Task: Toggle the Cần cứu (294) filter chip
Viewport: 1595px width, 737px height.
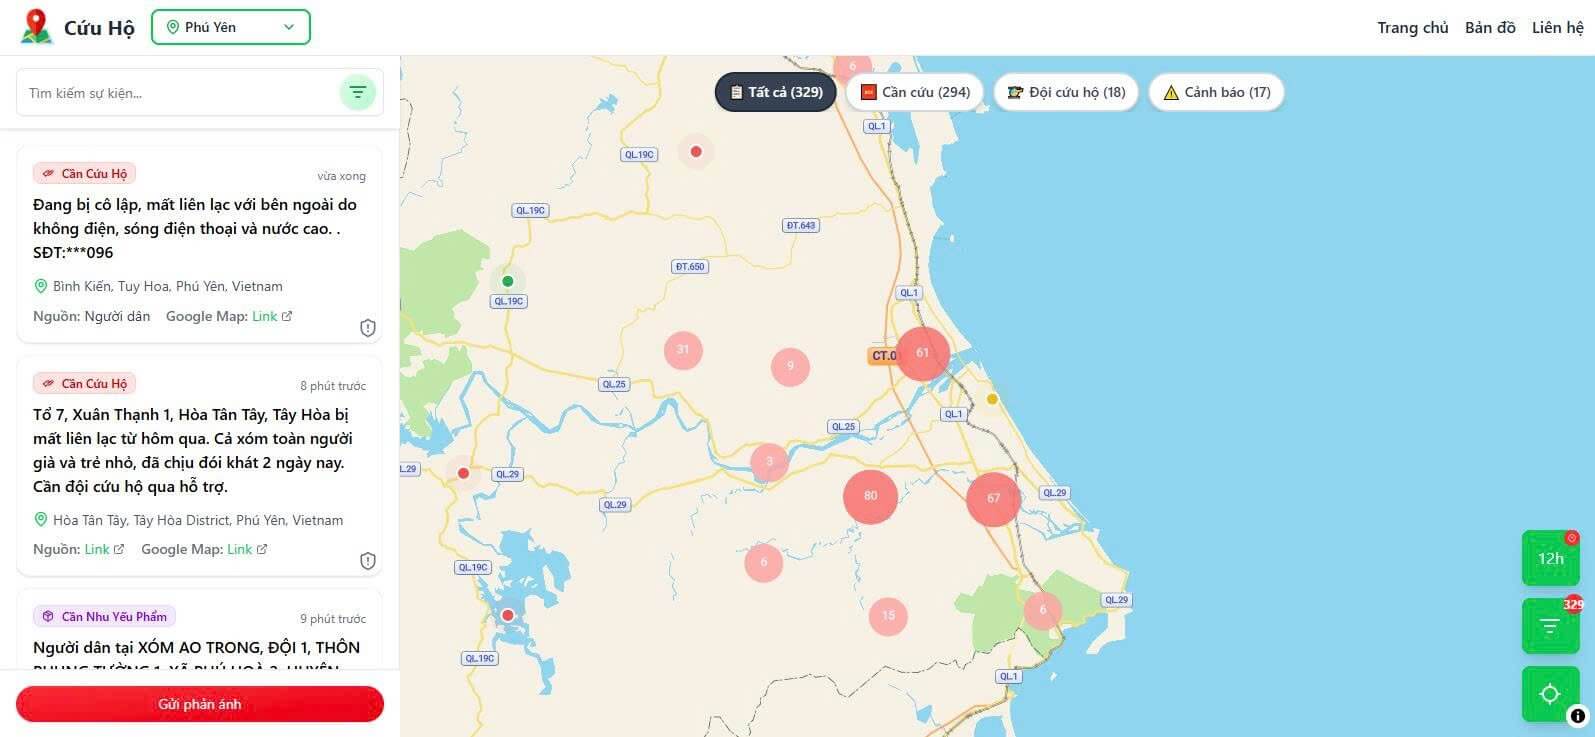Action: tap(915, 92)
